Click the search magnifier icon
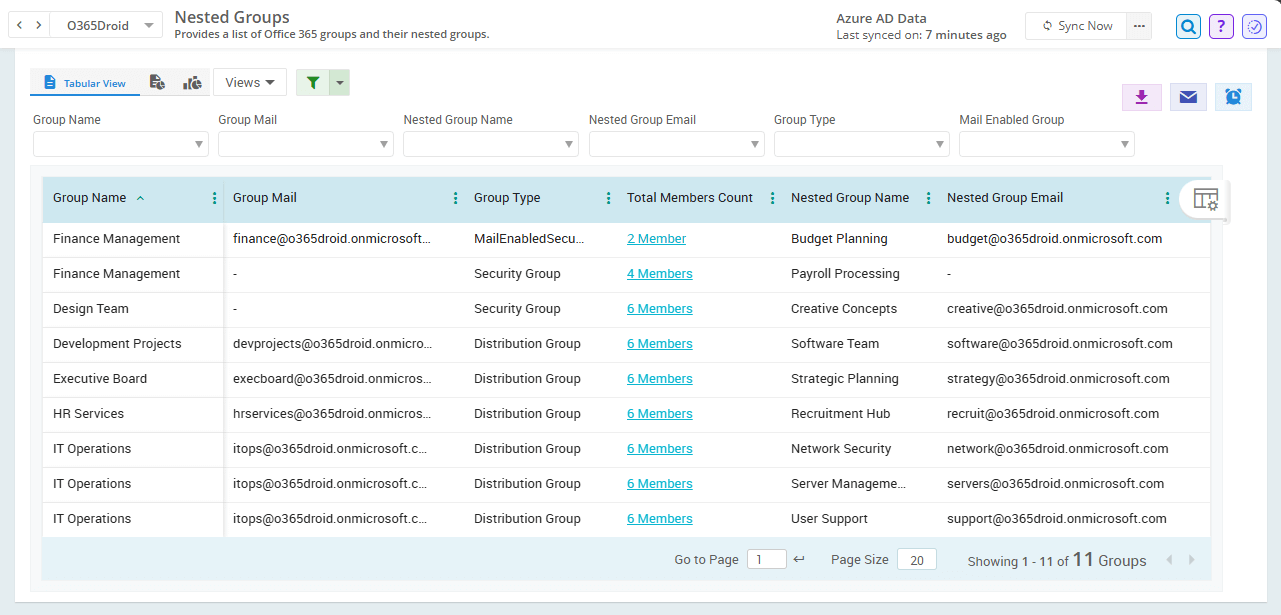The image size is (1281, 615). [x=1188, y=27]
